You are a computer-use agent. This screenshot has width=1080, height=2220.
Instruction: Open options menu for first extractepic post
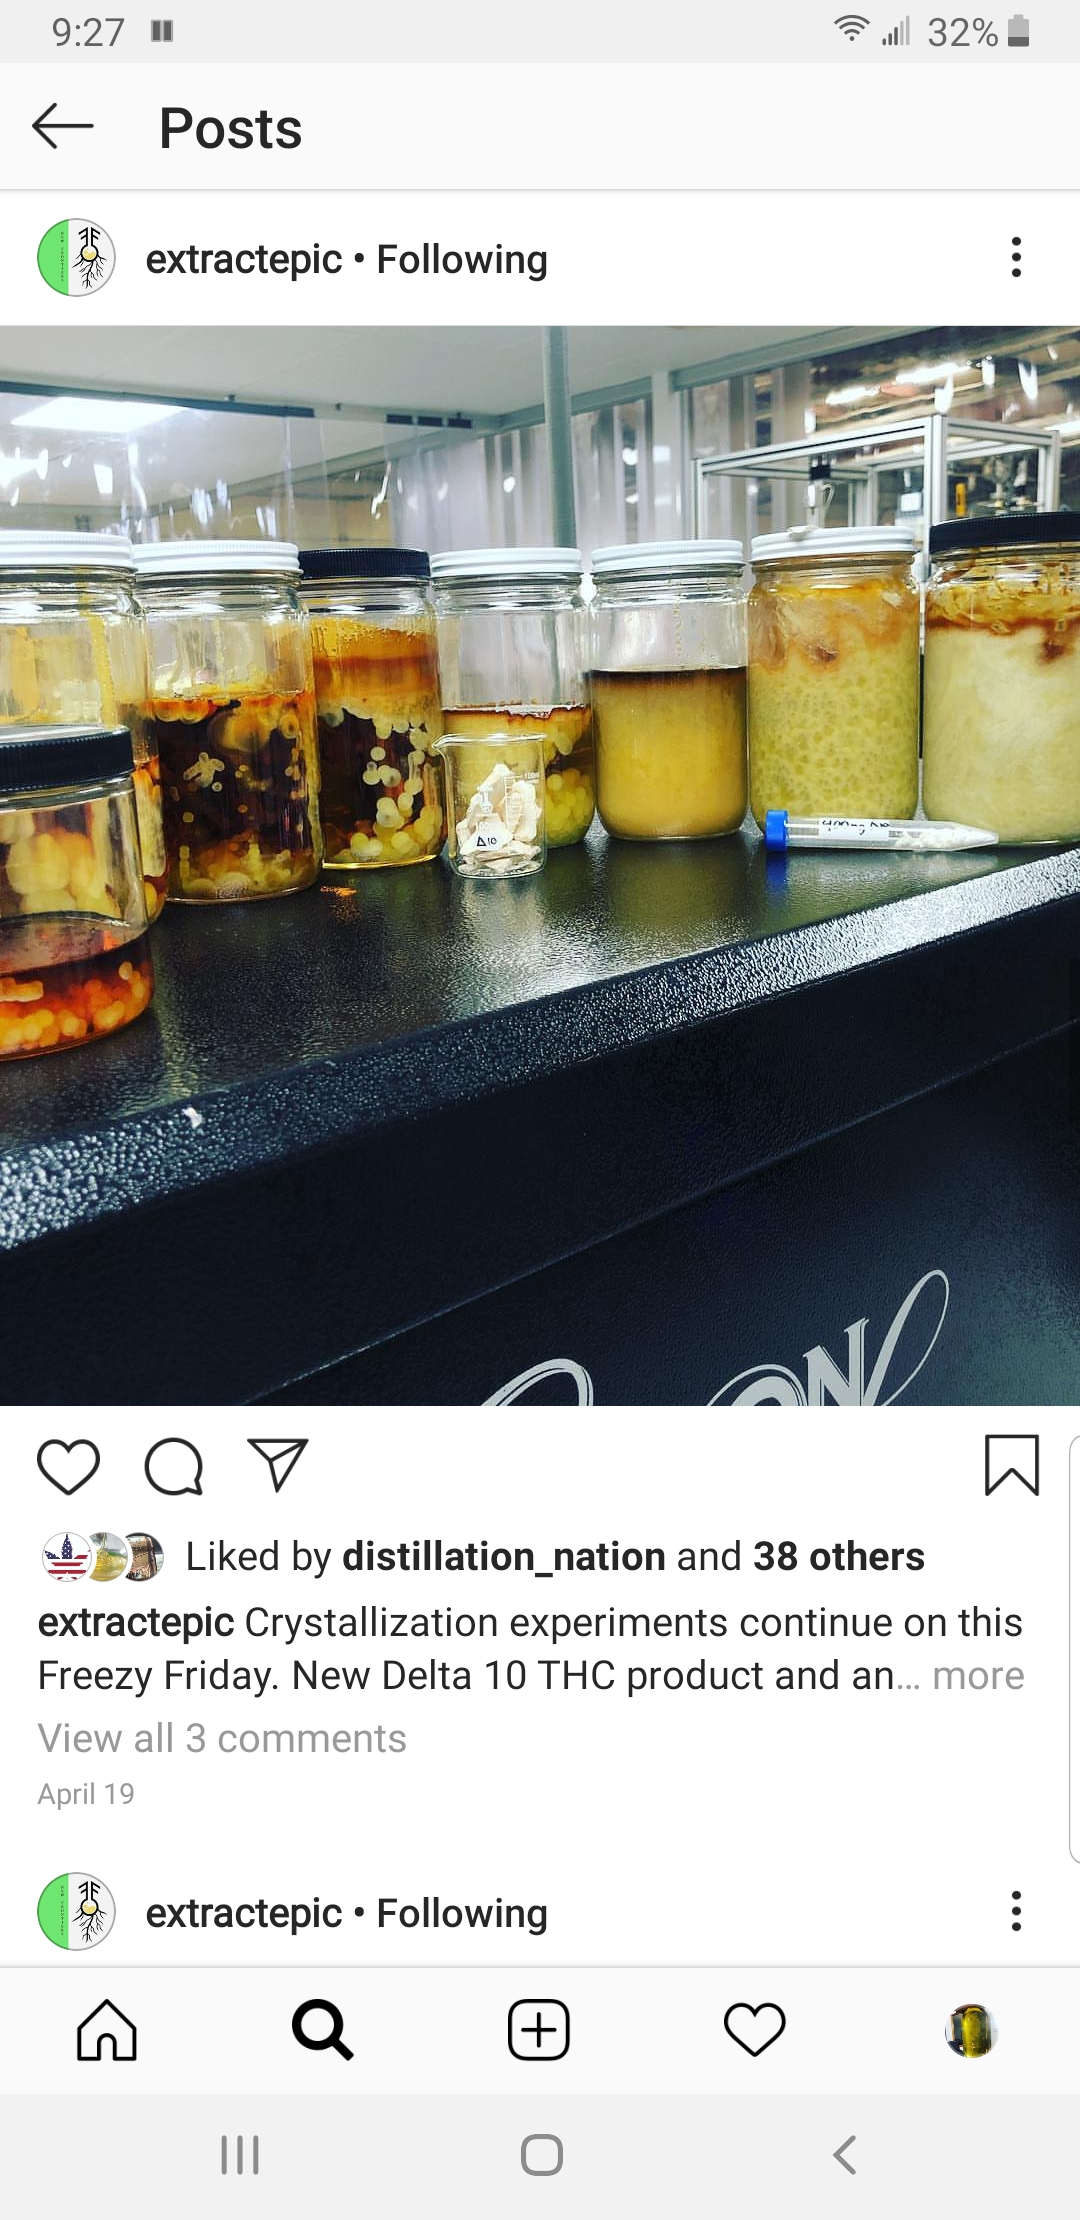click(1016, 258)
